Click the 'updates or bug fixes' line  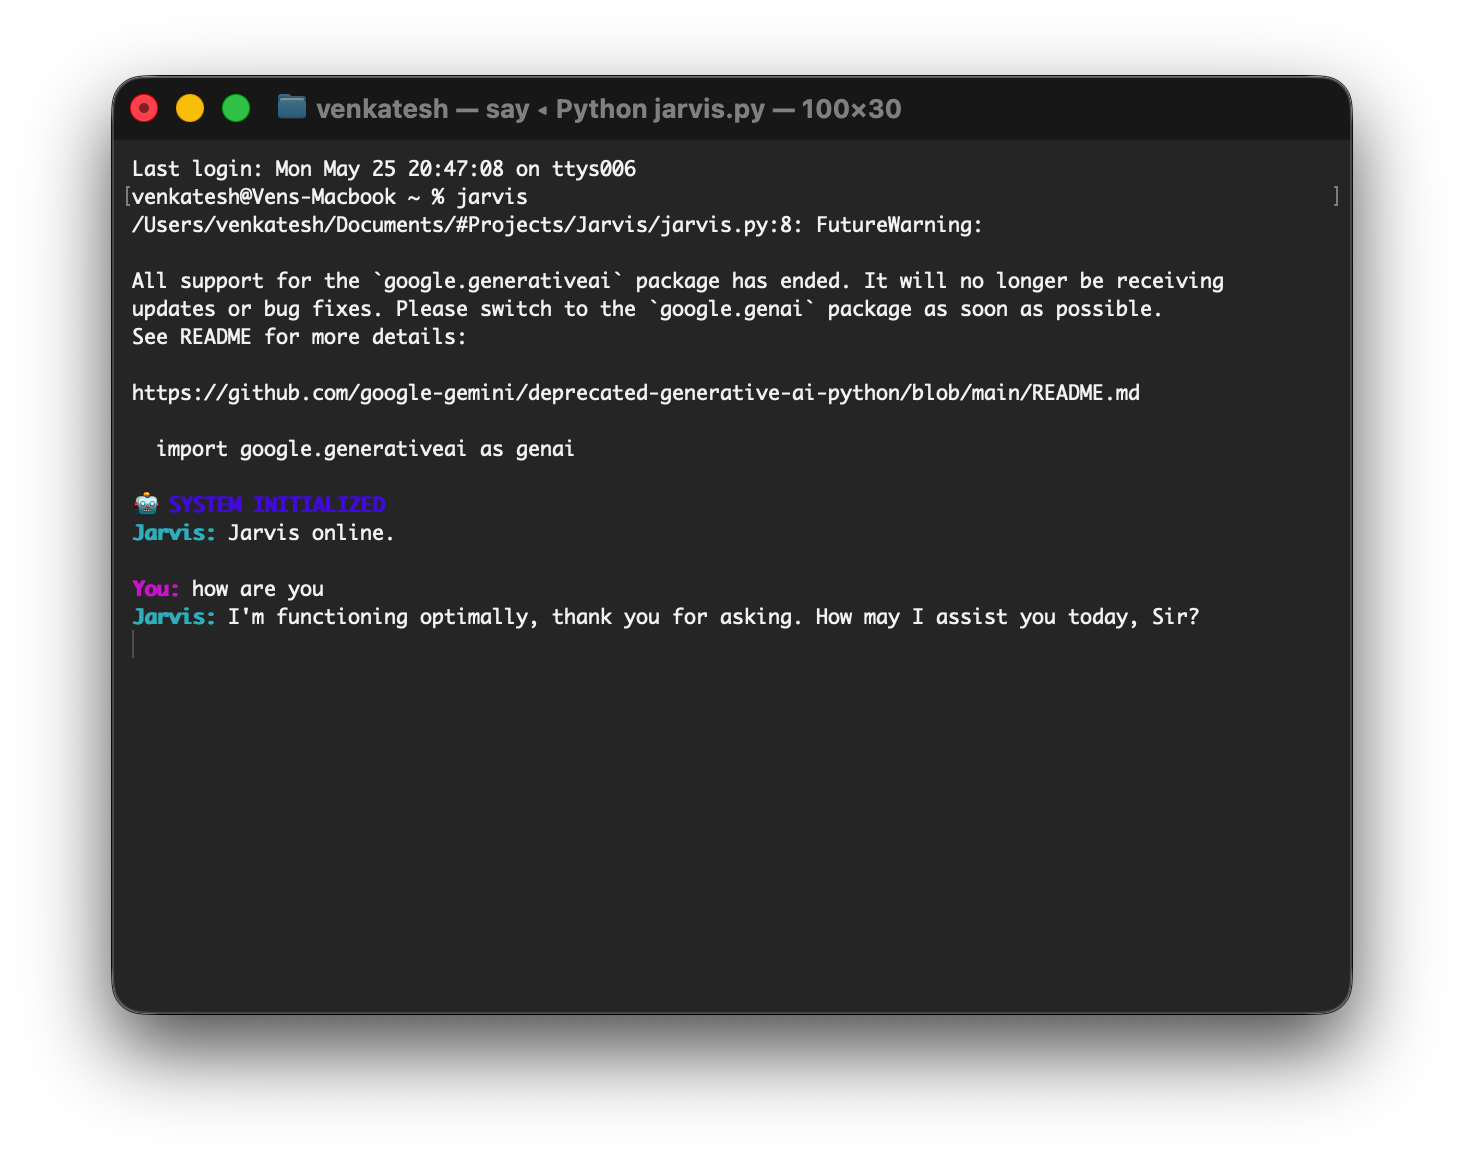(647, 309)
